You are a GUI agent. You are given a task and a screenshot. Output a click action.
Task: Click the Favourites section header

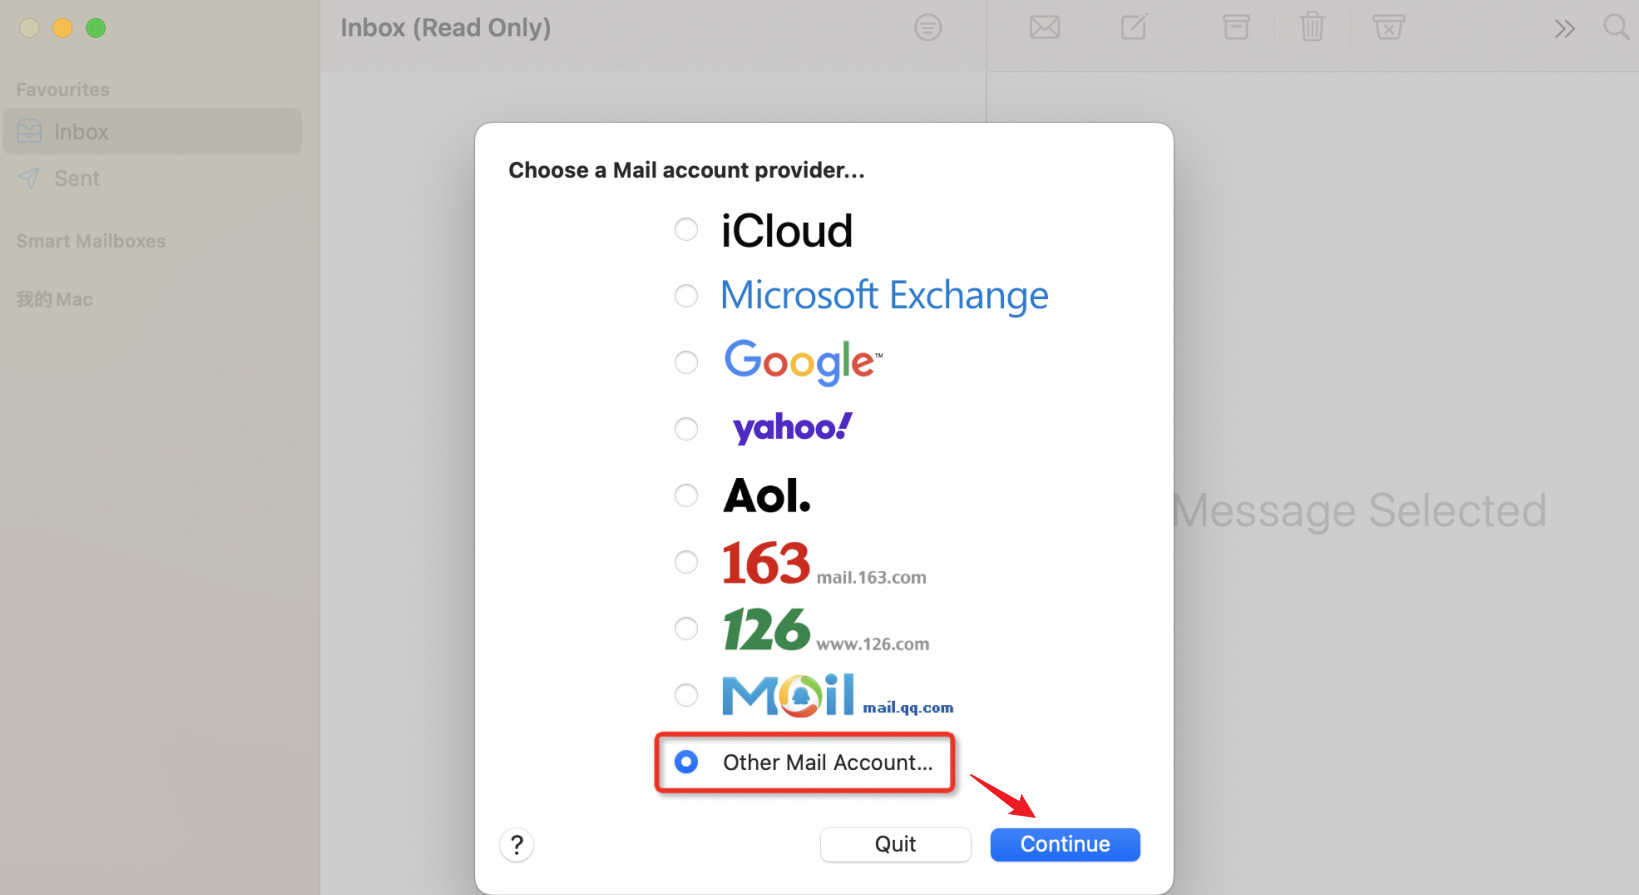63,89
